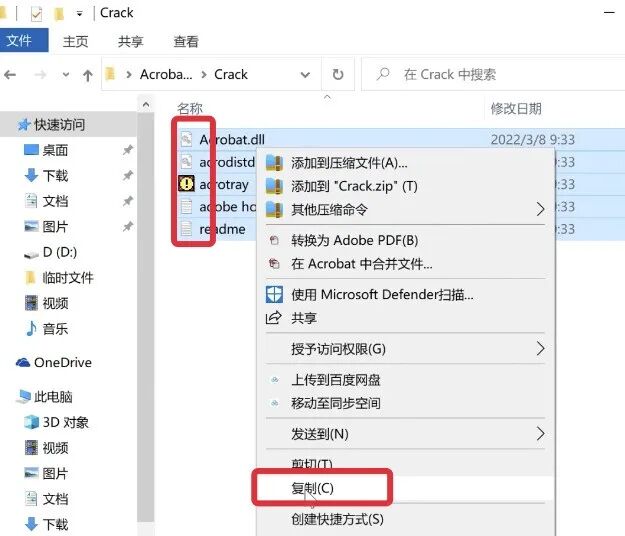Viewport: 625px width, 536px height.
Task: Expand the 发送到(N) submenu
Action: [x=406, y=434]
